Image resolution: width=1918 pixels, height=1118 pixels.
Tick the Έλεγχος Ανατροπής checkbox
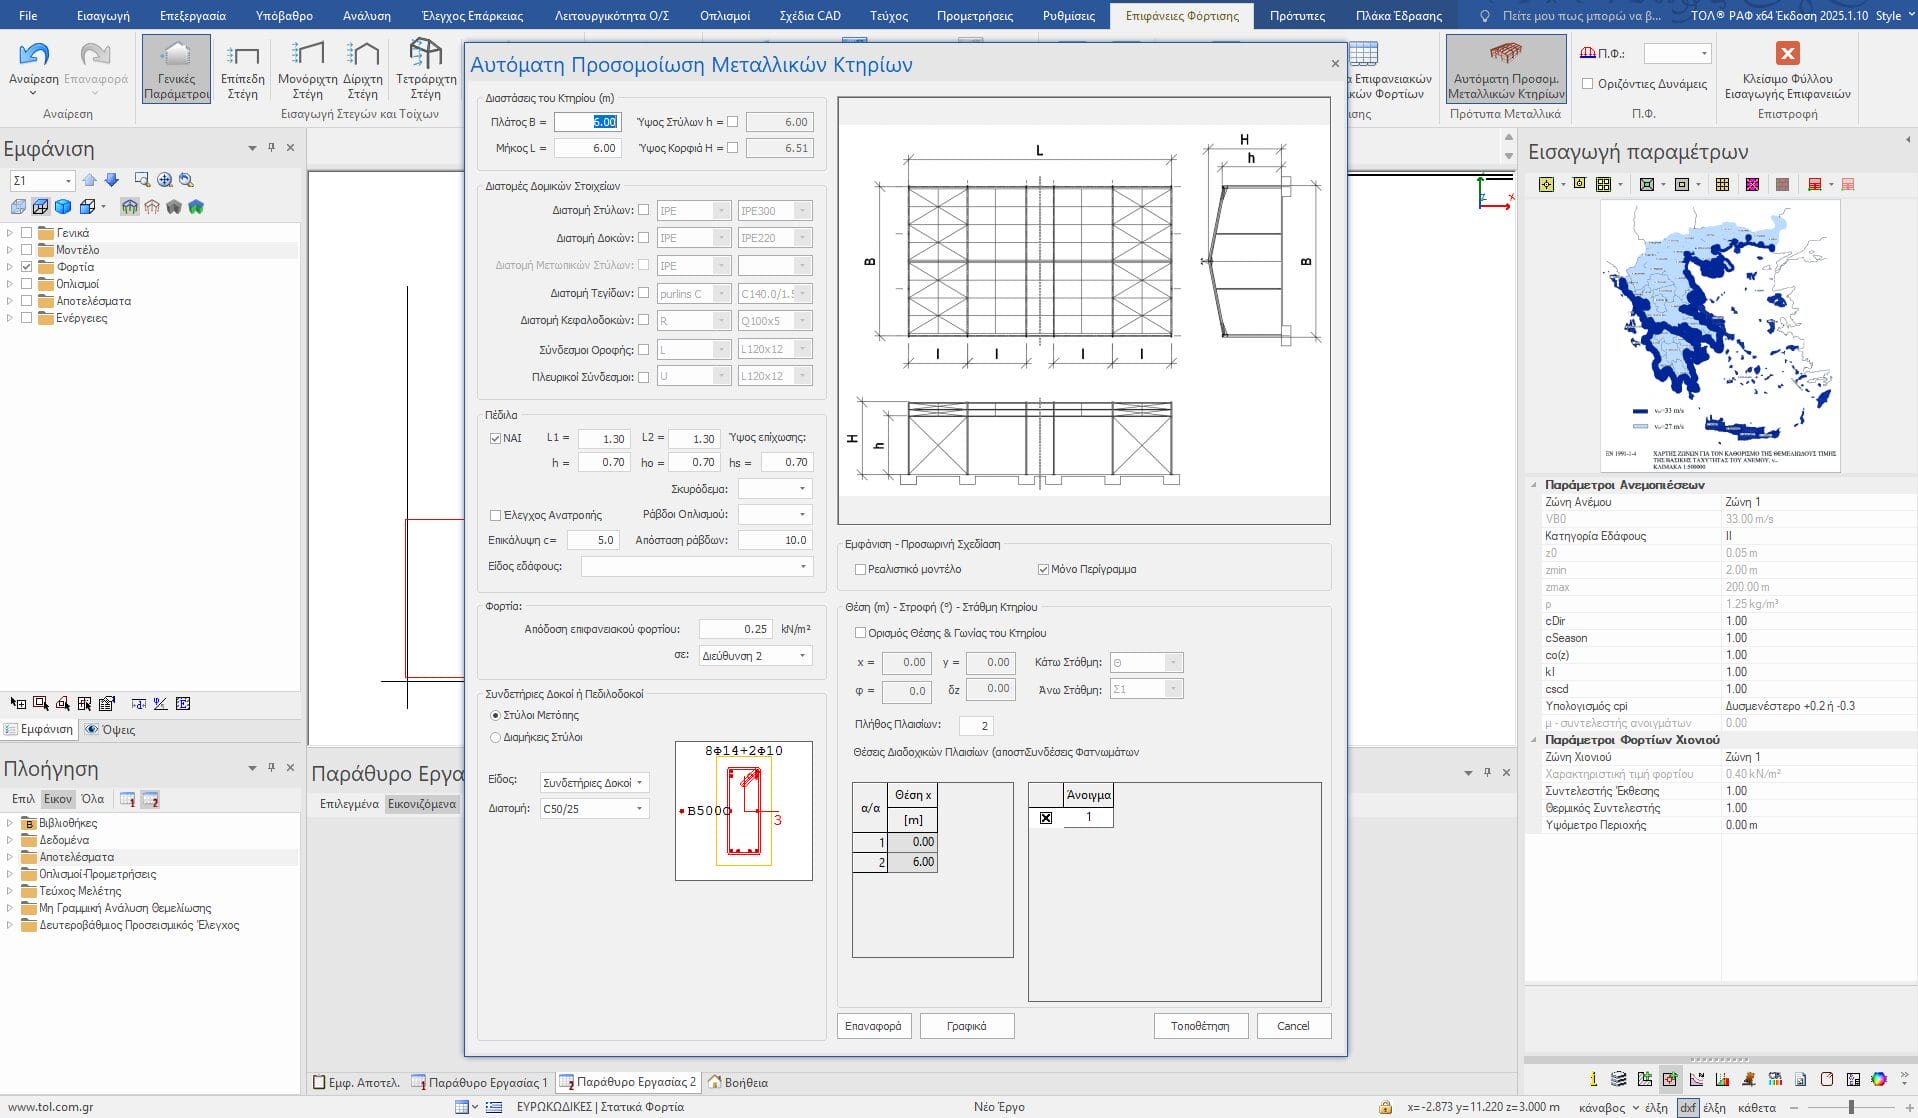point(495,515)
